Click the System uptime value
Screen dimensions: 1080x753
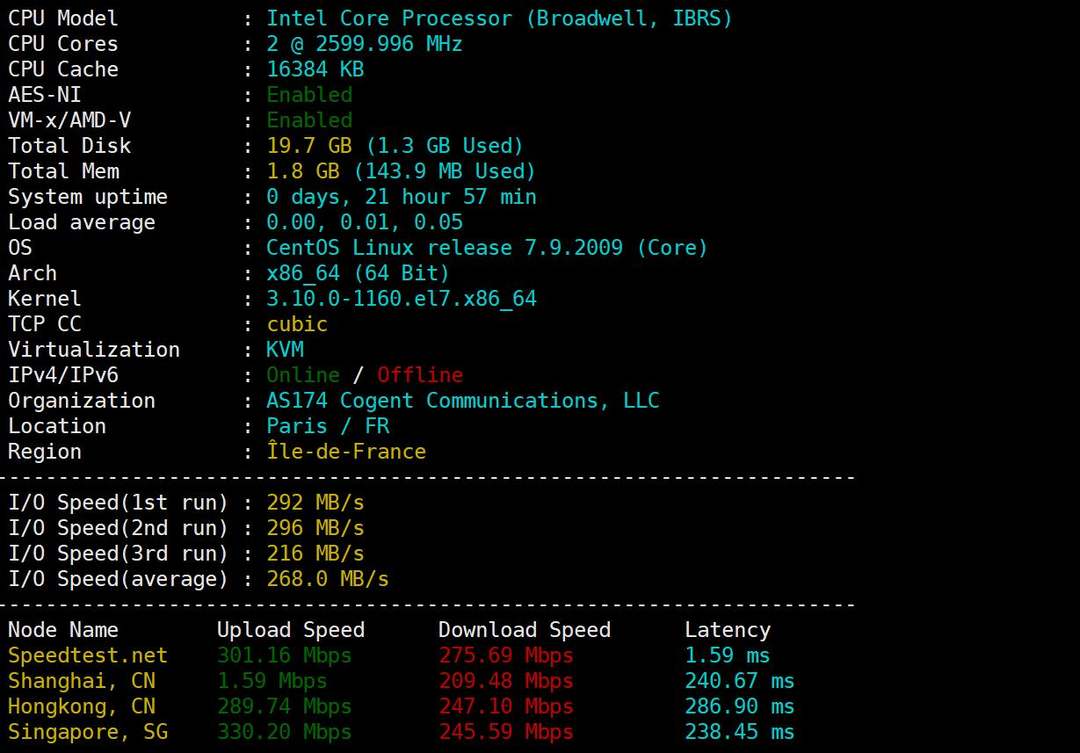tap(402, 197)
